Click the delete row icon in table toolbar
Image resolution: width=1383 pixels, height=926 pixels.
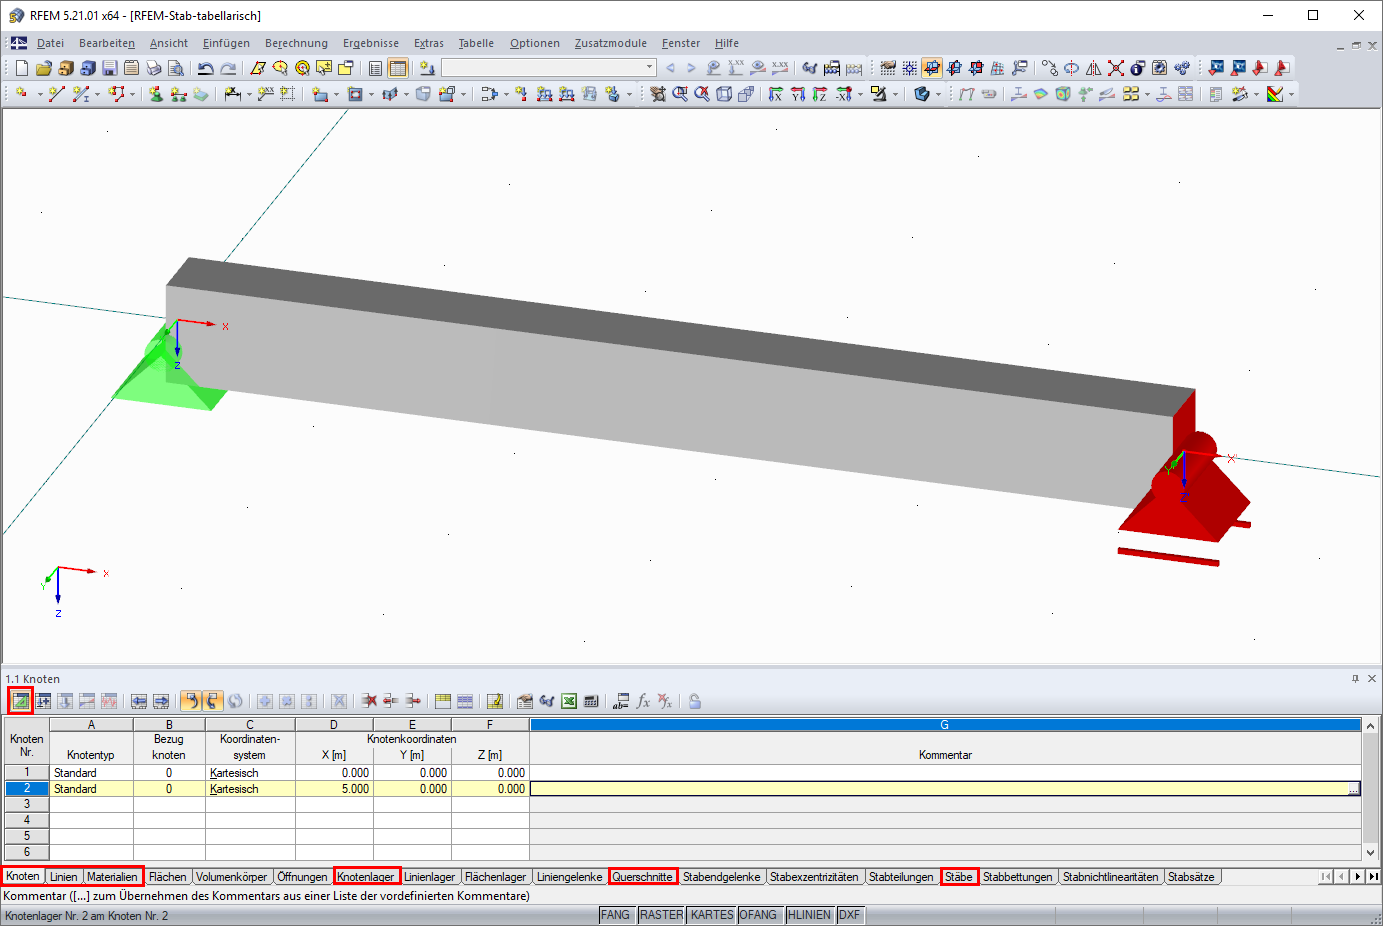point(369,701)
